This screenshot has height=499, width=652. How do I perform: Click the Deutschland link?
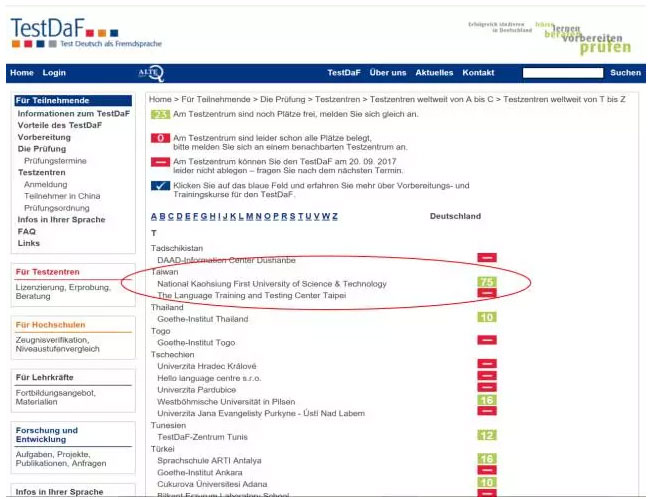click(455, 216)
